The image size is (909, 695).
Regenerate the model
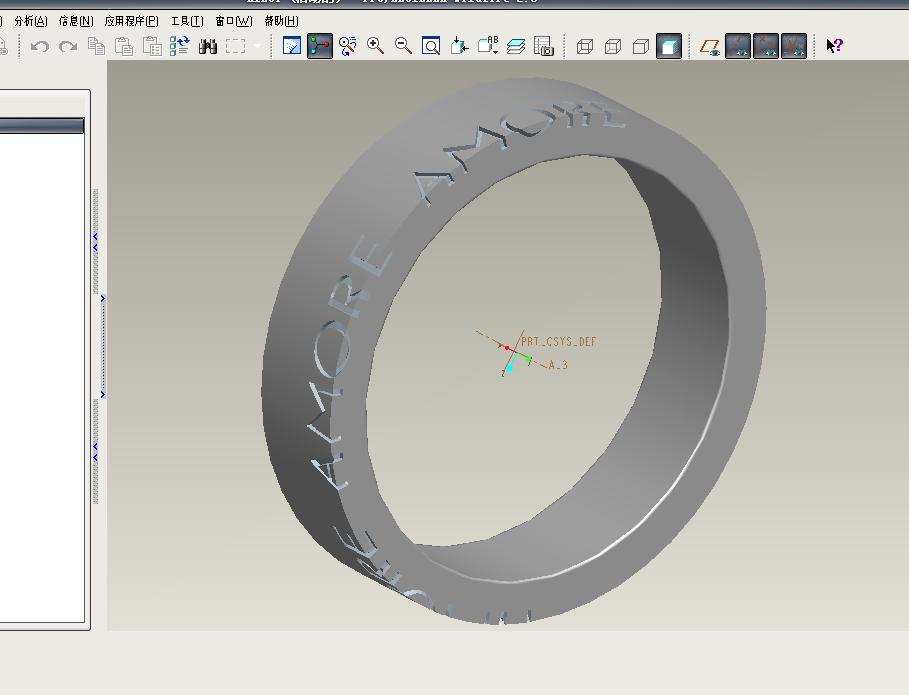(x=180, y=46)
